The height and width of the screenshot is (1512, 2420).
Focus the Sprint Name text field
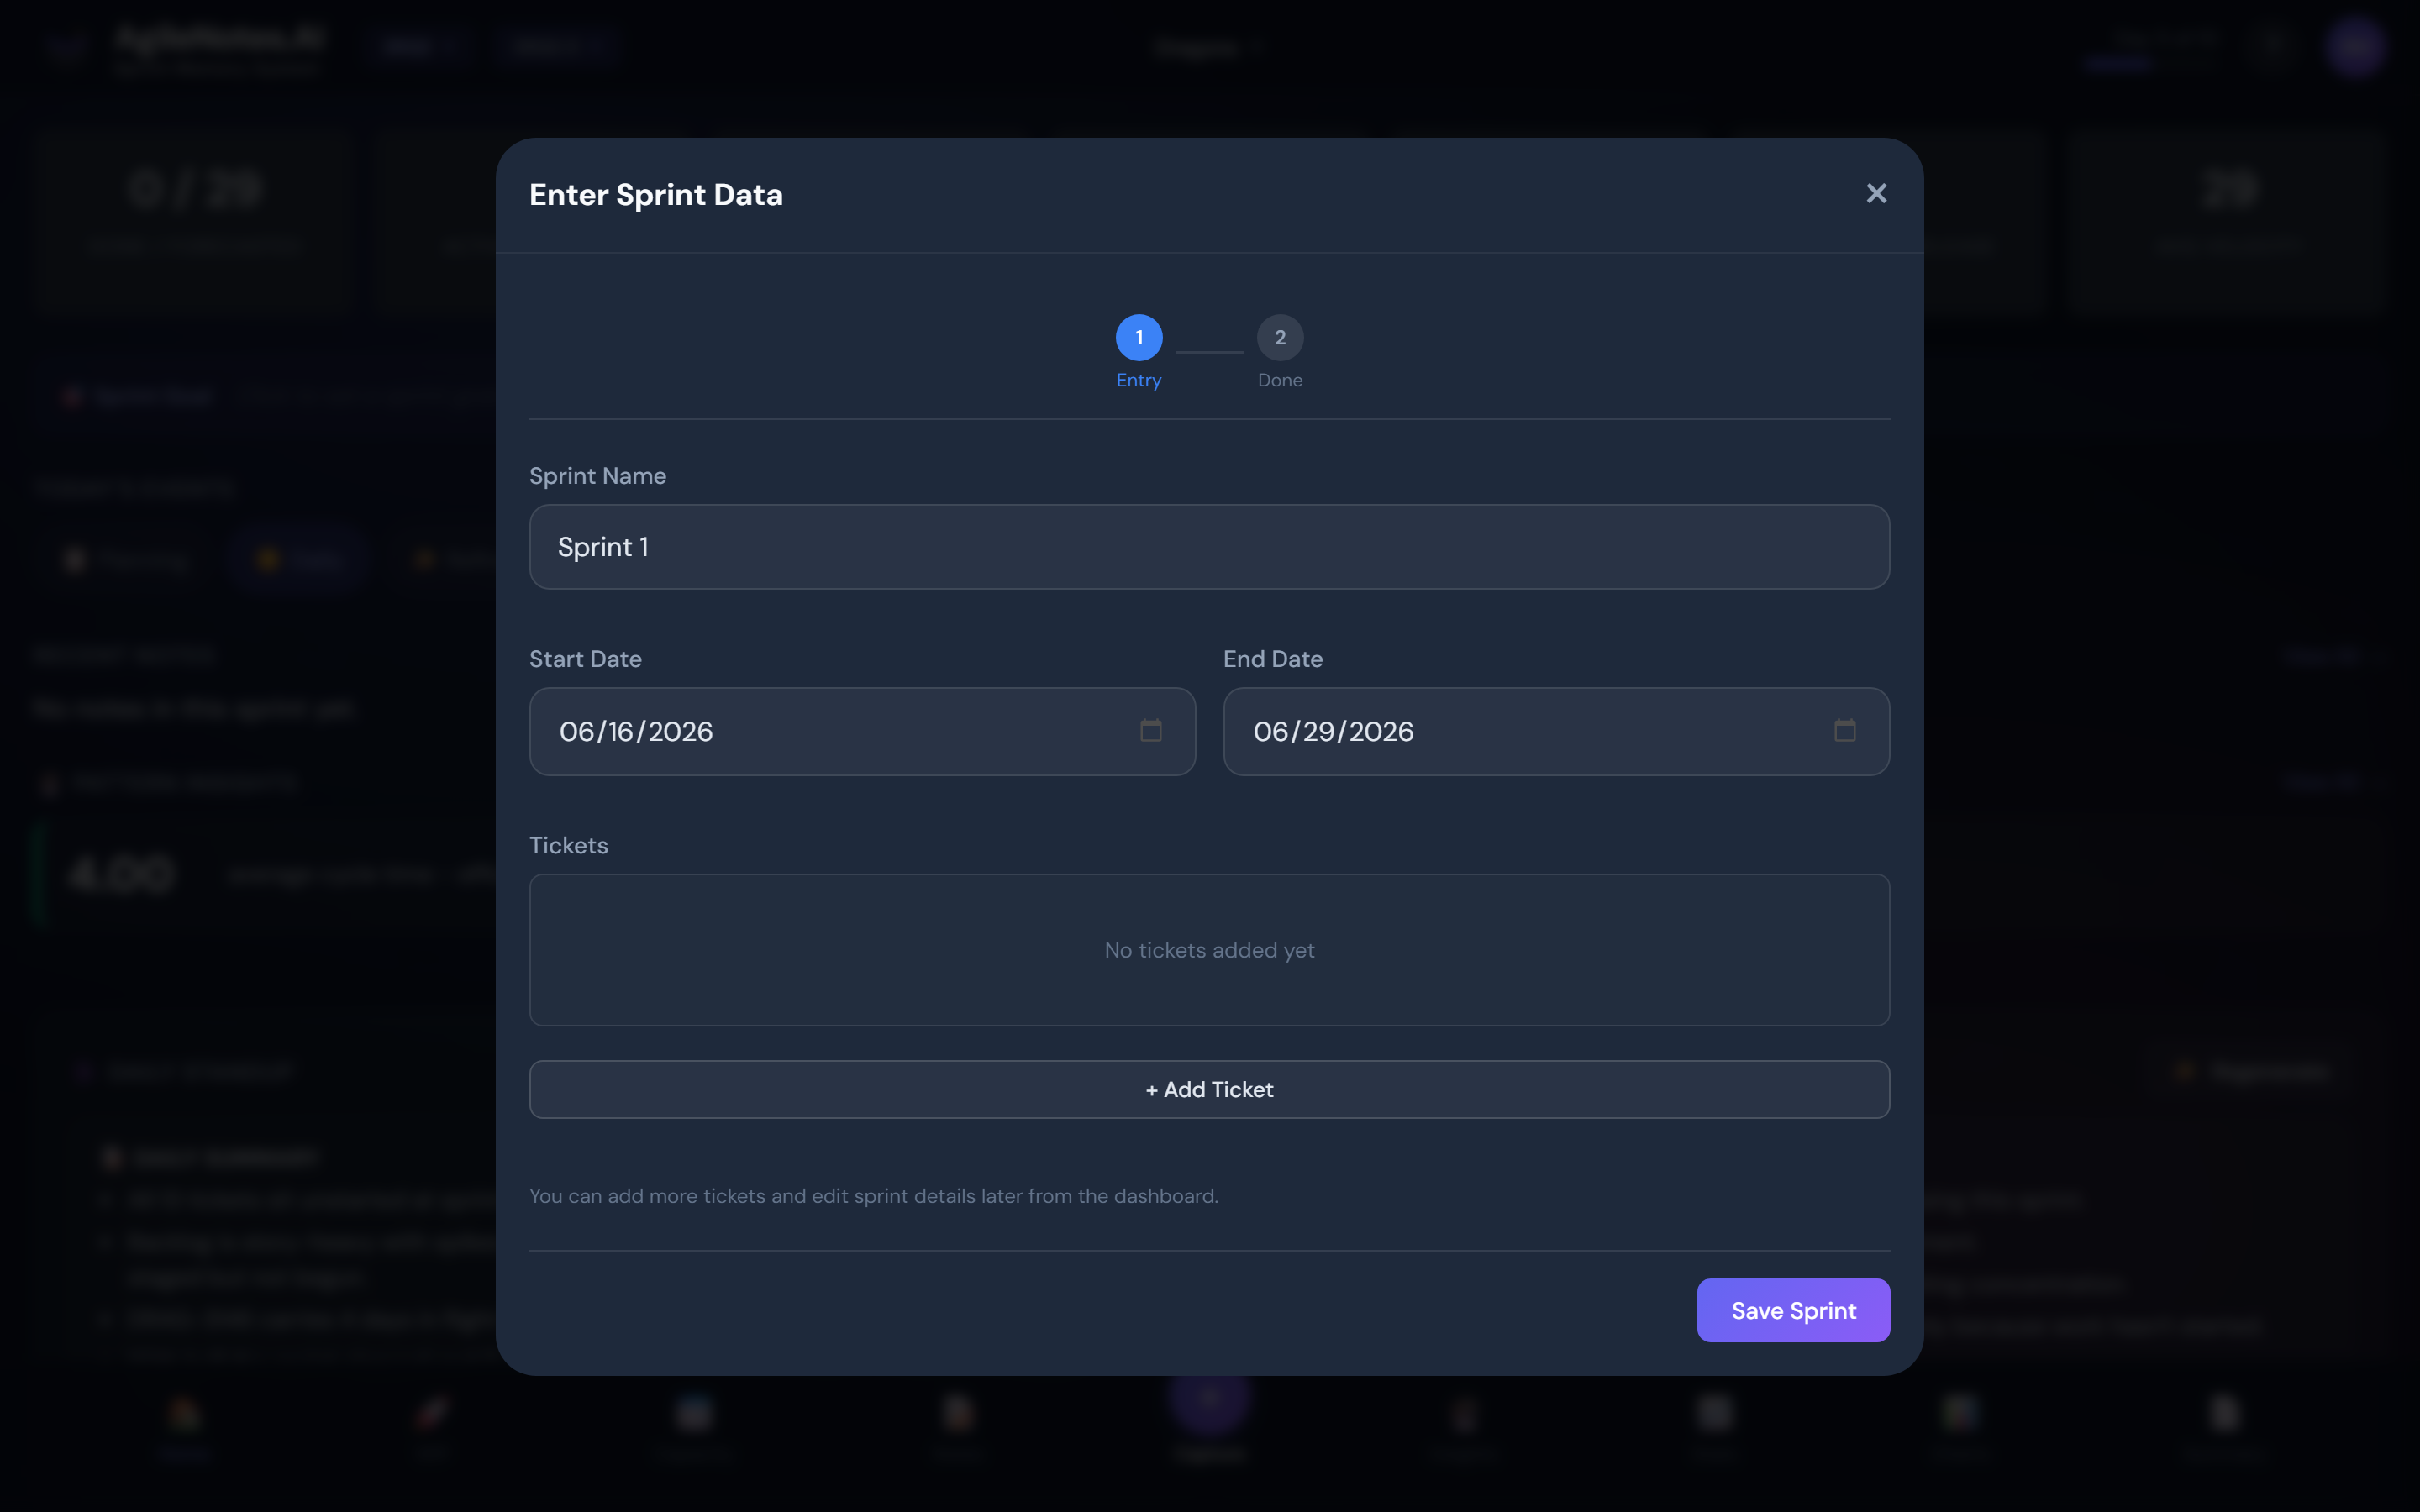[x=1209, y=547]
